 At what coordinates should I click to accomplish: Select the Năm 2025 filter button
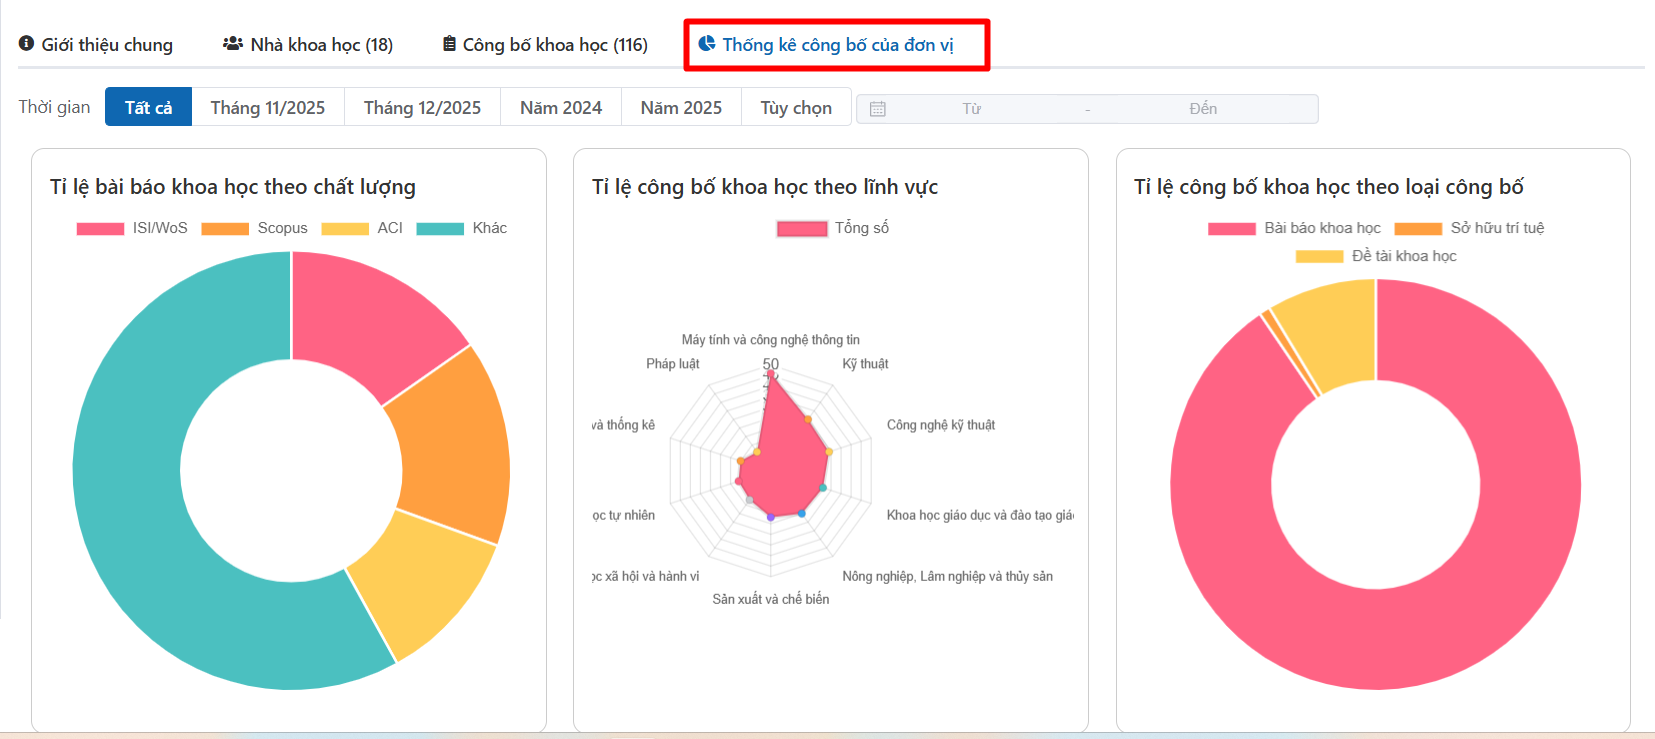coord(681,108)
